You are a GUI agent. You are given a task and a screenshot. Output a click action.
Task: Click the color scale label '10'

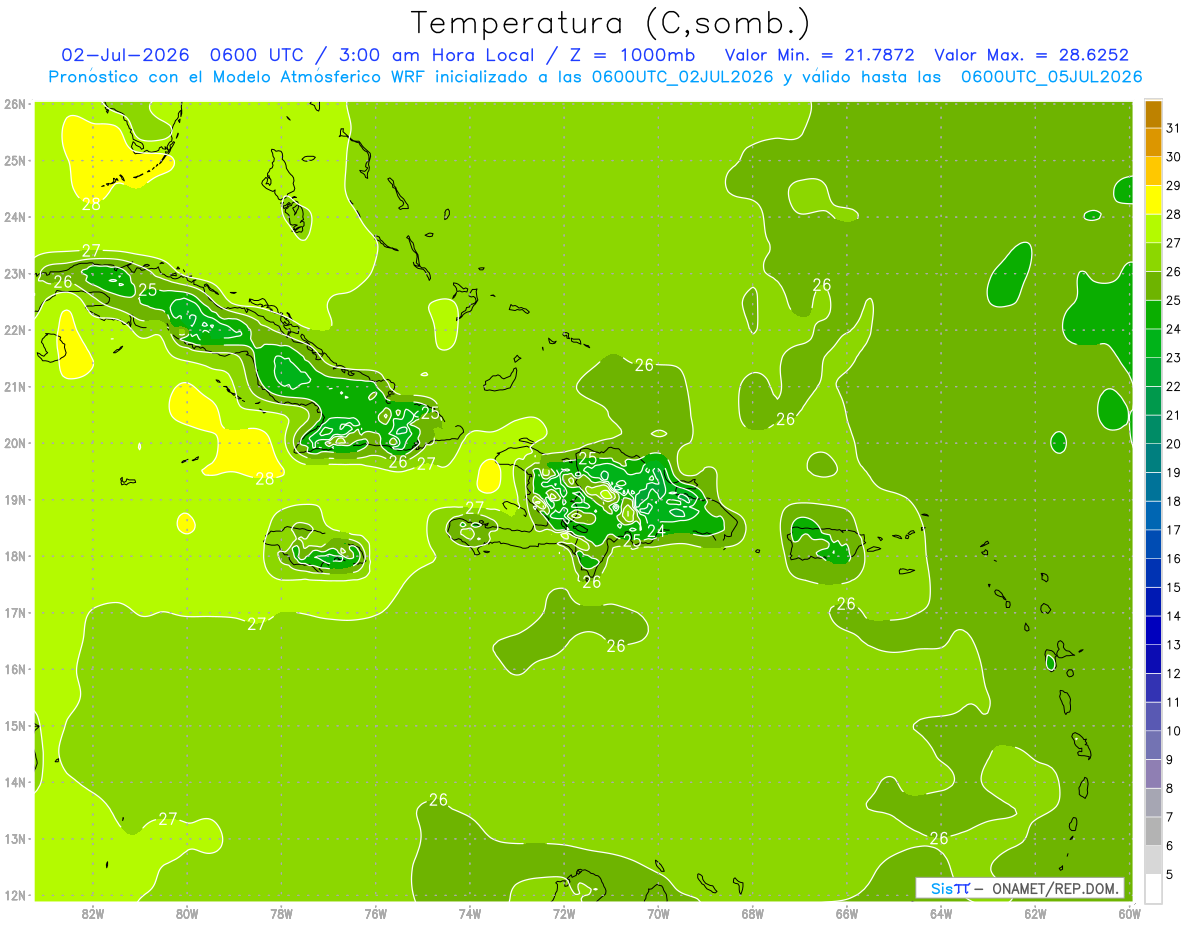tap(1174, 731)
